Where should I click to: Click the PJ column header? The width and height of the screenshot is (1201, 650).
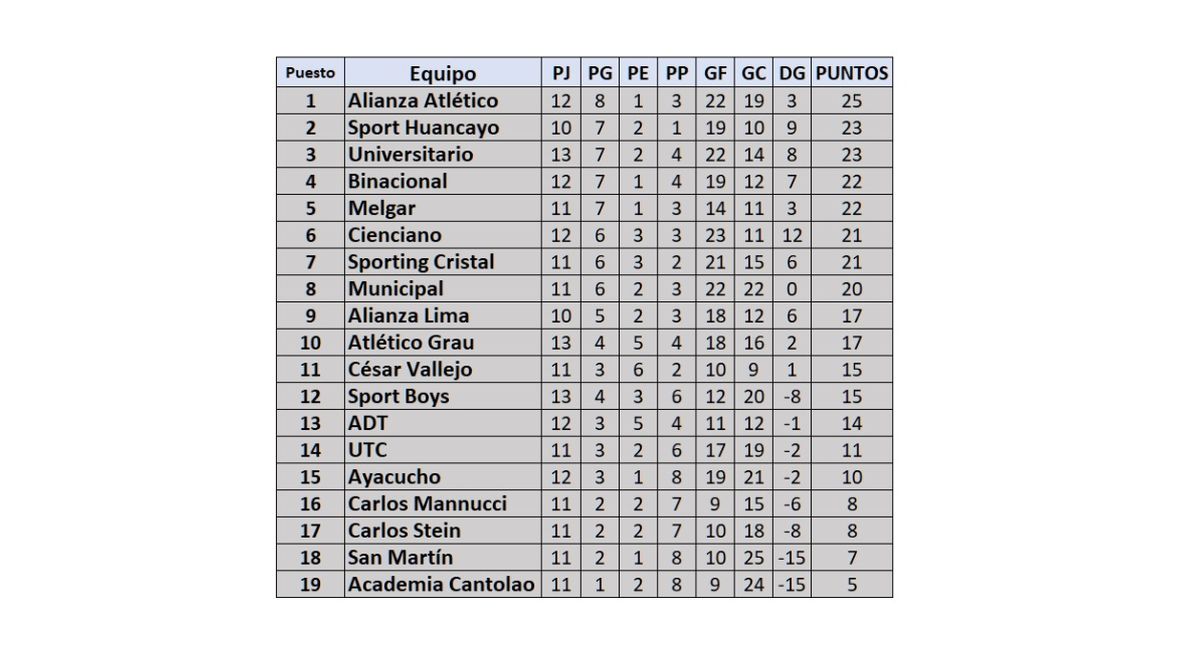[561, 73]
